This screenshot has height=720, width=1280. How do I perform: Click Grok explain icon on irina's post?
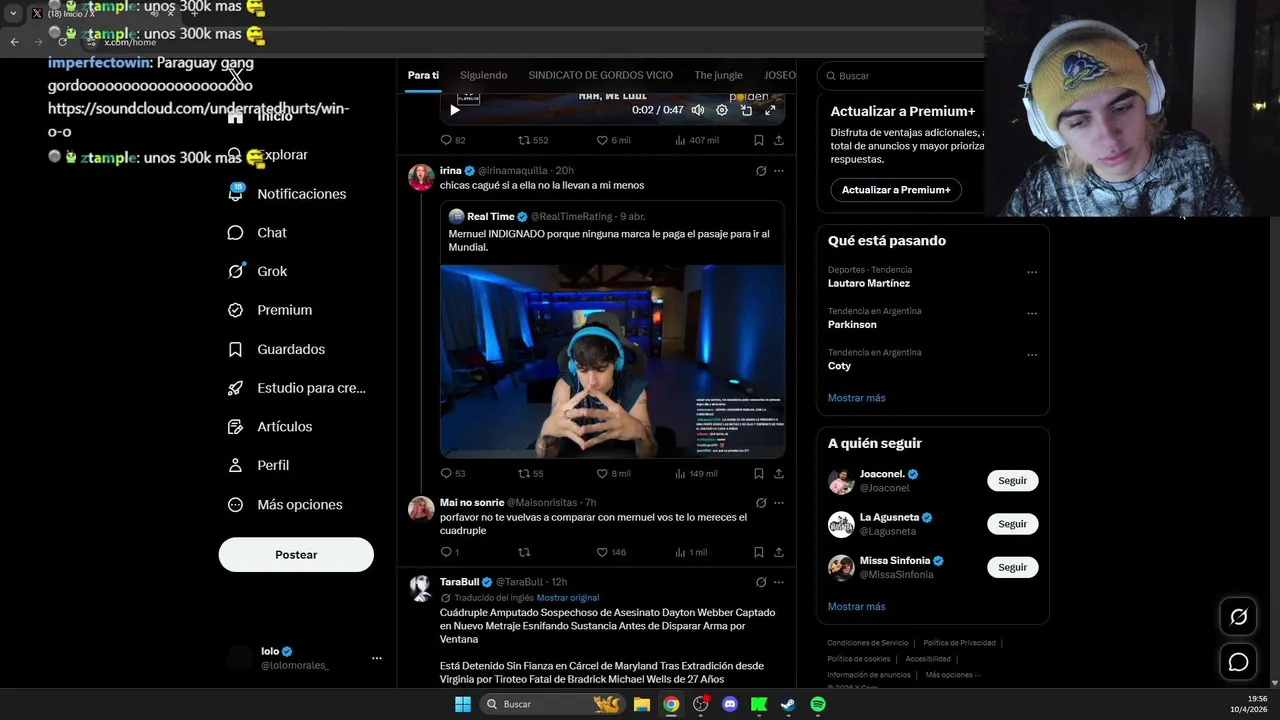761,171
